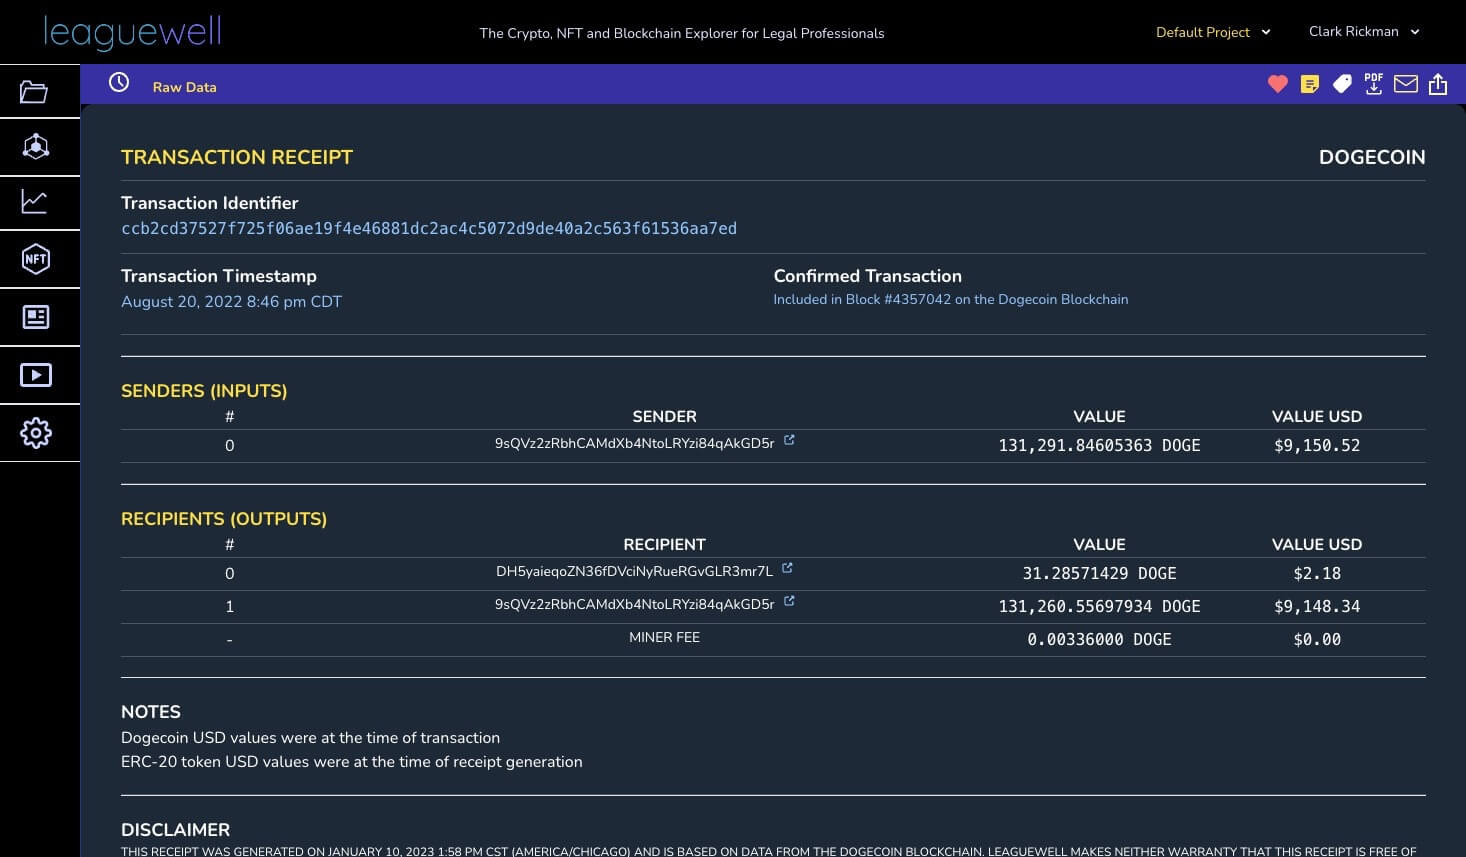This screenshot has width=1466, height=857.
Task: Switch to the Raw Data view
Action: [x=184, y=87]
